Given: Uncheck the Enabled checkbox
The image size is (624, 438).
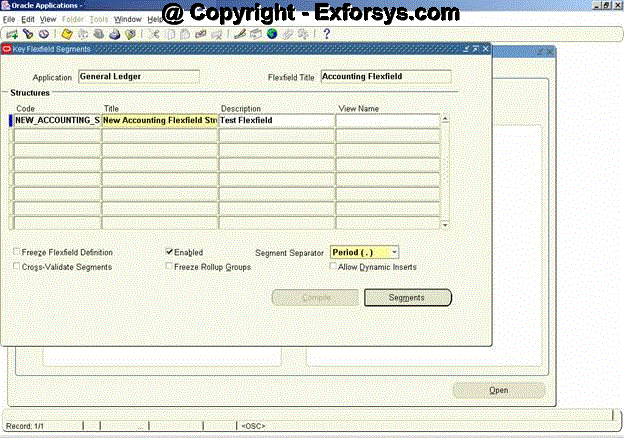Looking at the screenshot, I should 169,253.
